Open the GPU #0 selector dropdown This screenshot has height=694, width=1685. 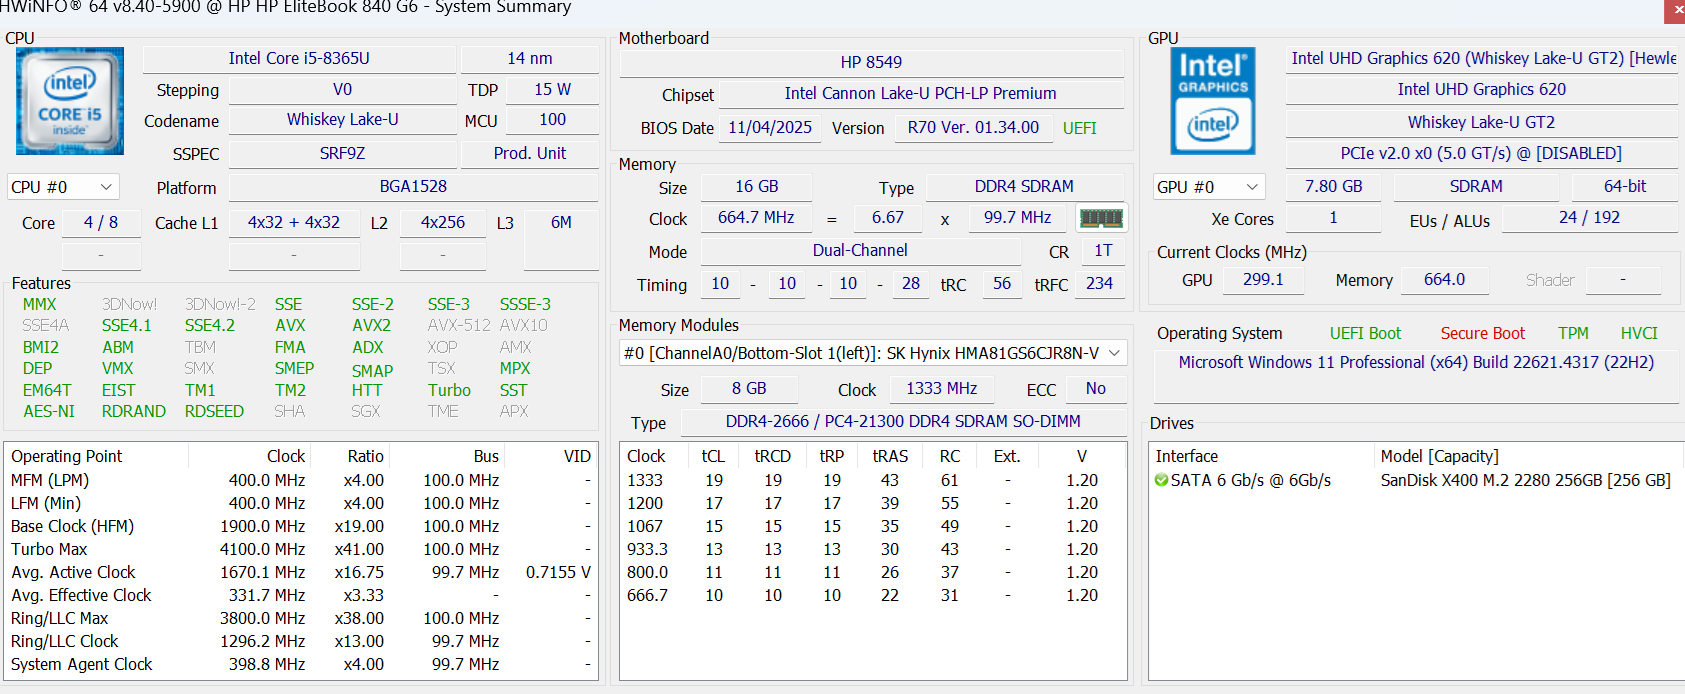[1208, 187]
